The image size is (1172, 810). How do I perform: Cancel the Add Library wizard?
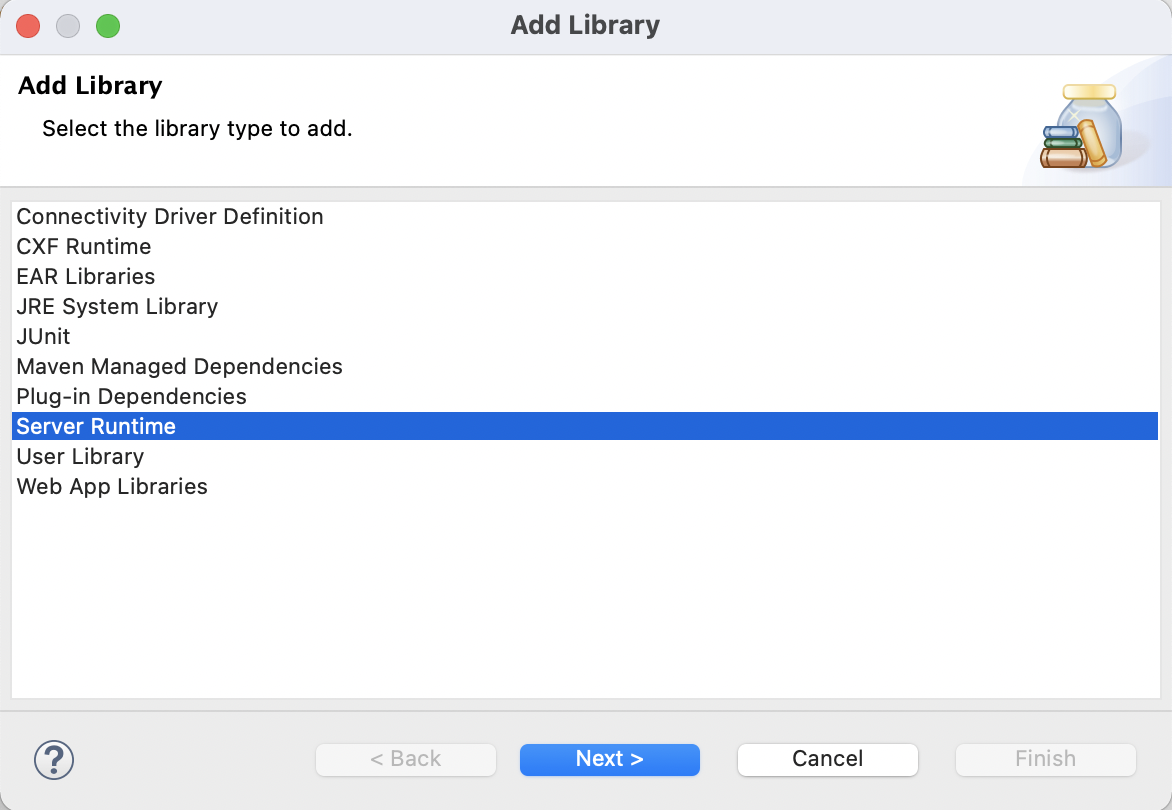(827, 759)
